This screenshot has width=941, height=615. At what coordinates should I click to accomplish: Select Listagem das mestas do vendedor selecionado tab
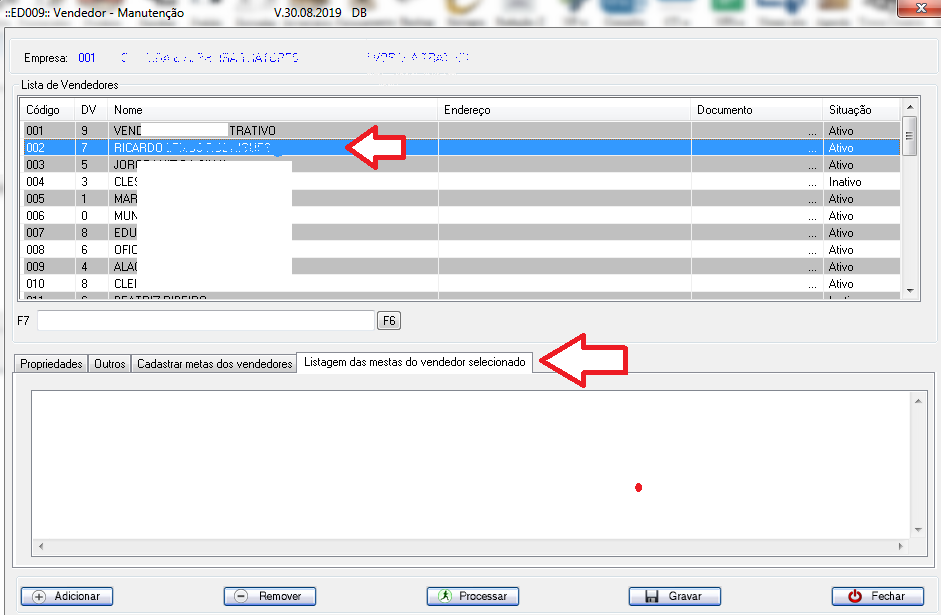point(414,363)
